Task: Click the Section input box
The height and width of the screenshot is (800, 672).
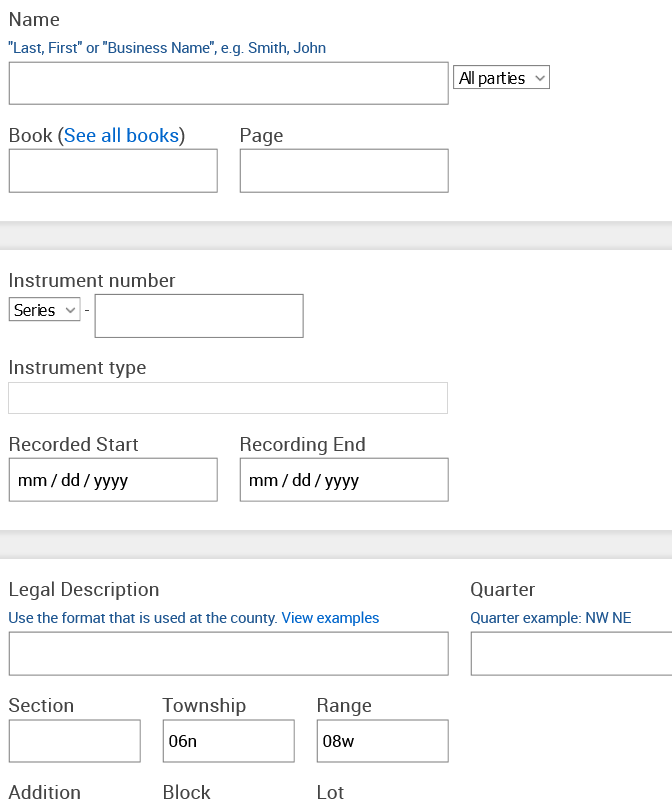Action: point(74,741)
